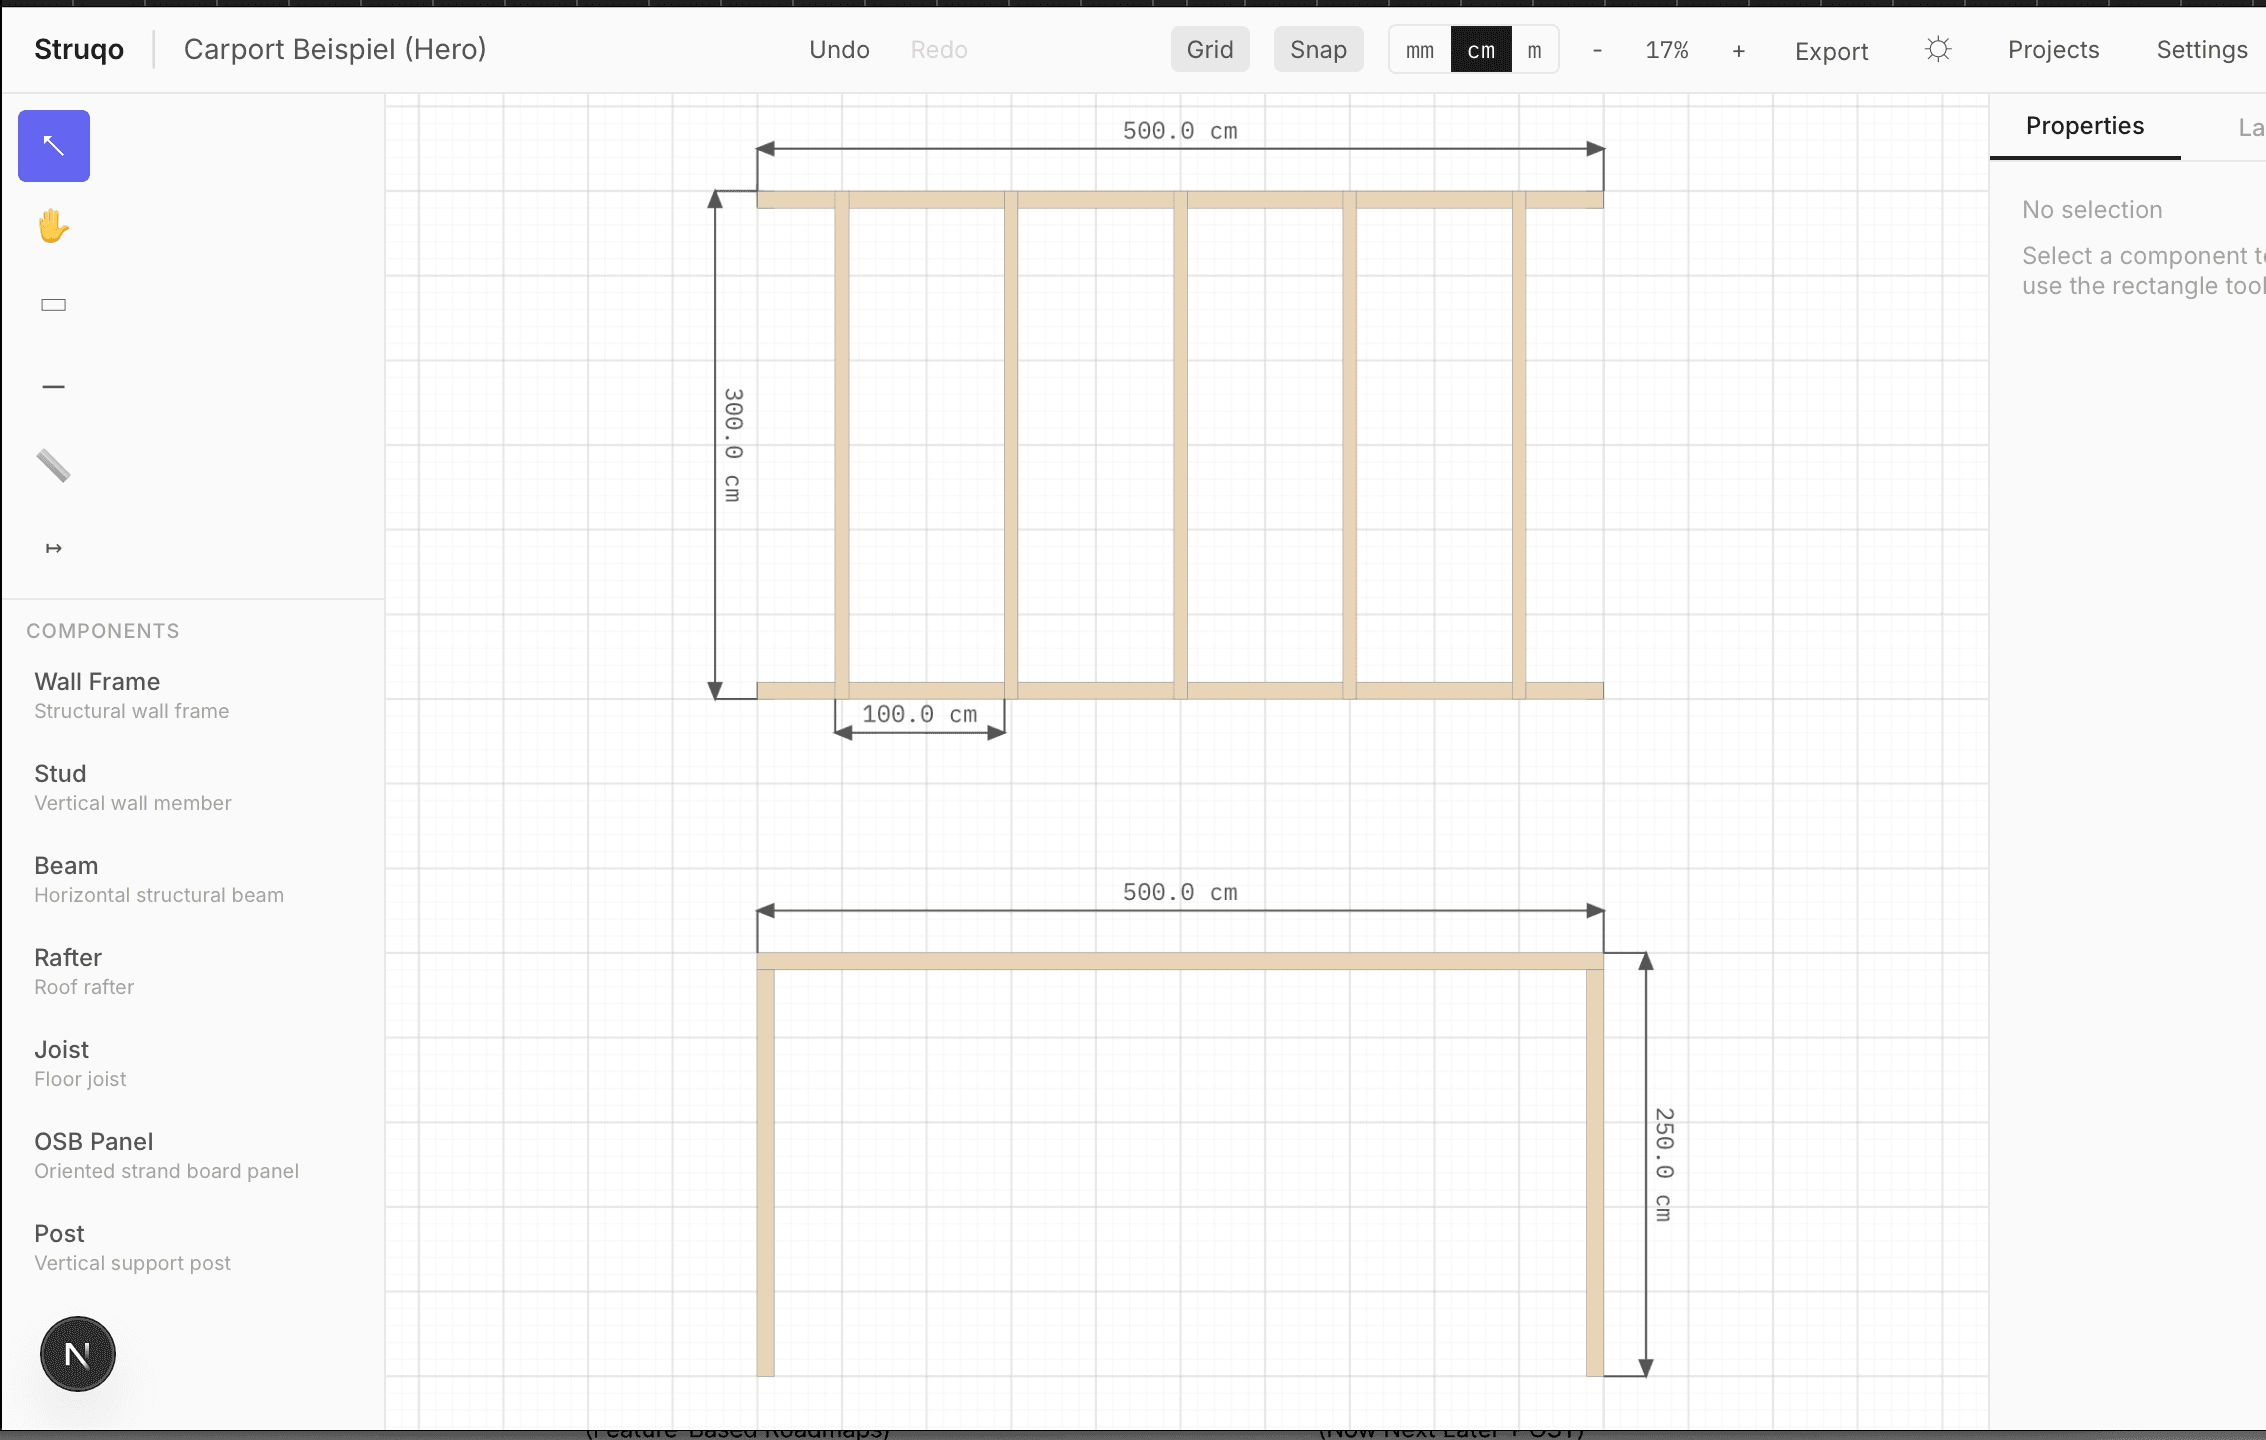Image resolution: width=2266 pixels, height=1440 pixels.
Task: Activate the hand pan tool
Action: coord(54,226)
